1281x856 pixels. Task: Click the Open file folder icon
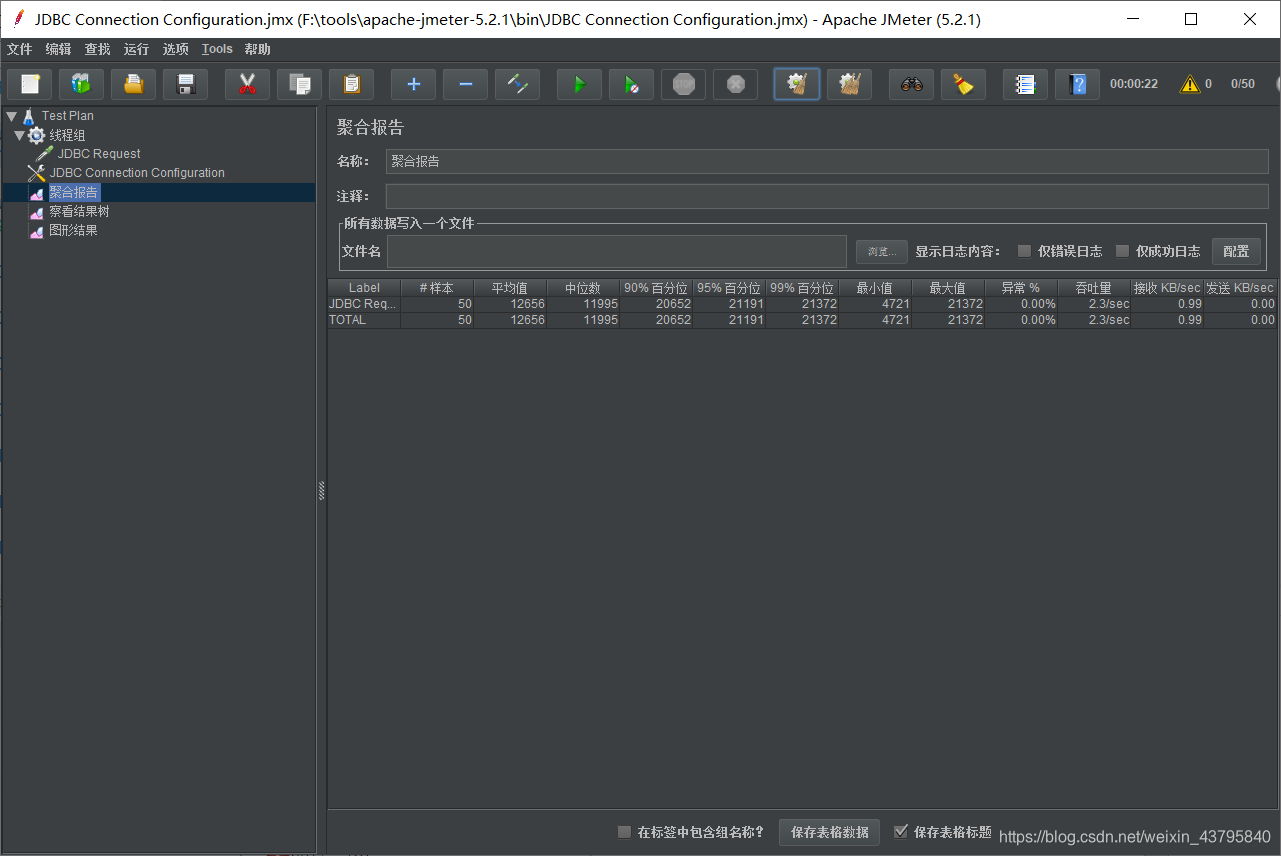[133, 84]
